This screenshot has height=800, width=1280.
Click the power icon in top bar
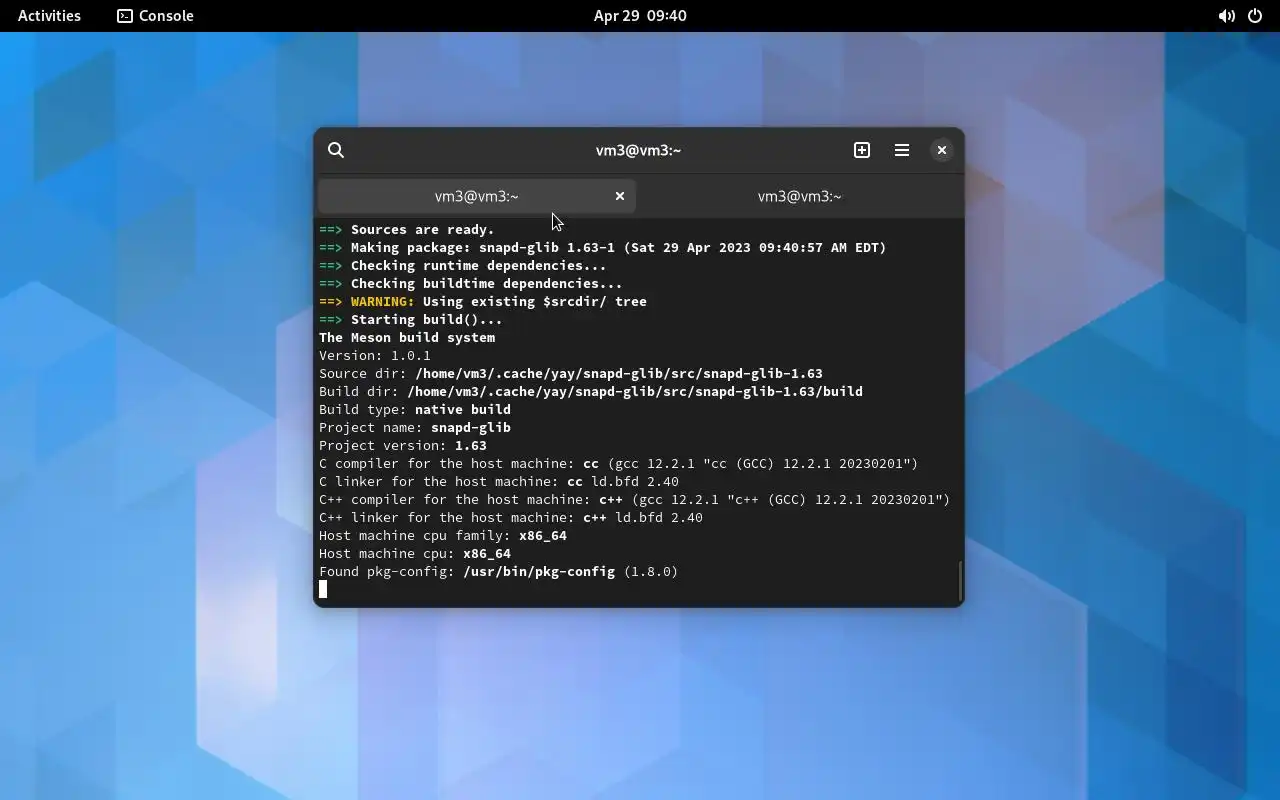pos(1255,16)
